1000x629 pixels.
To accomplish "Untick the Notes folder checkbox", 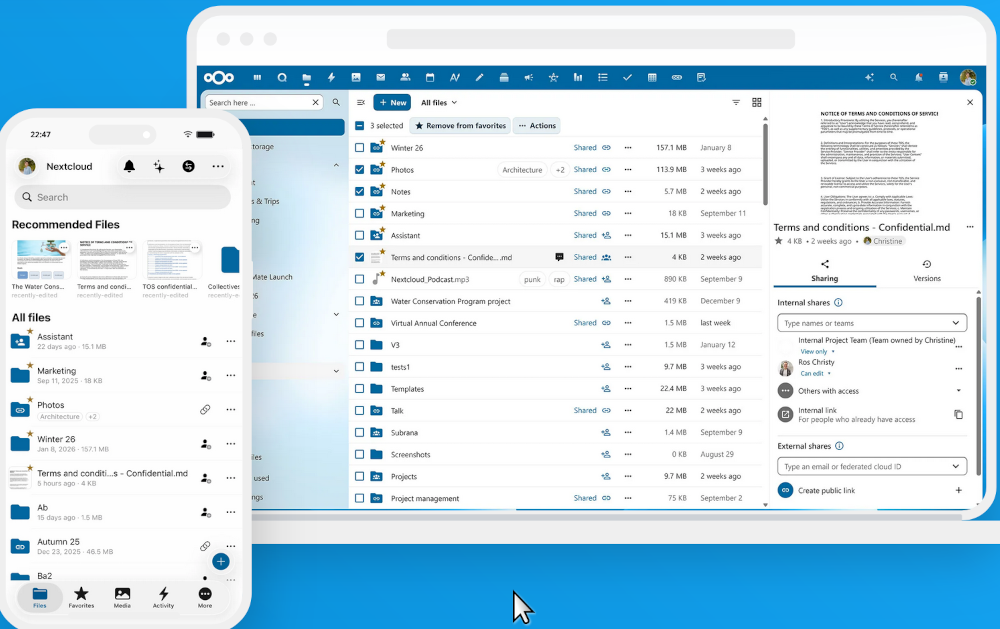I will click(360, 191).
